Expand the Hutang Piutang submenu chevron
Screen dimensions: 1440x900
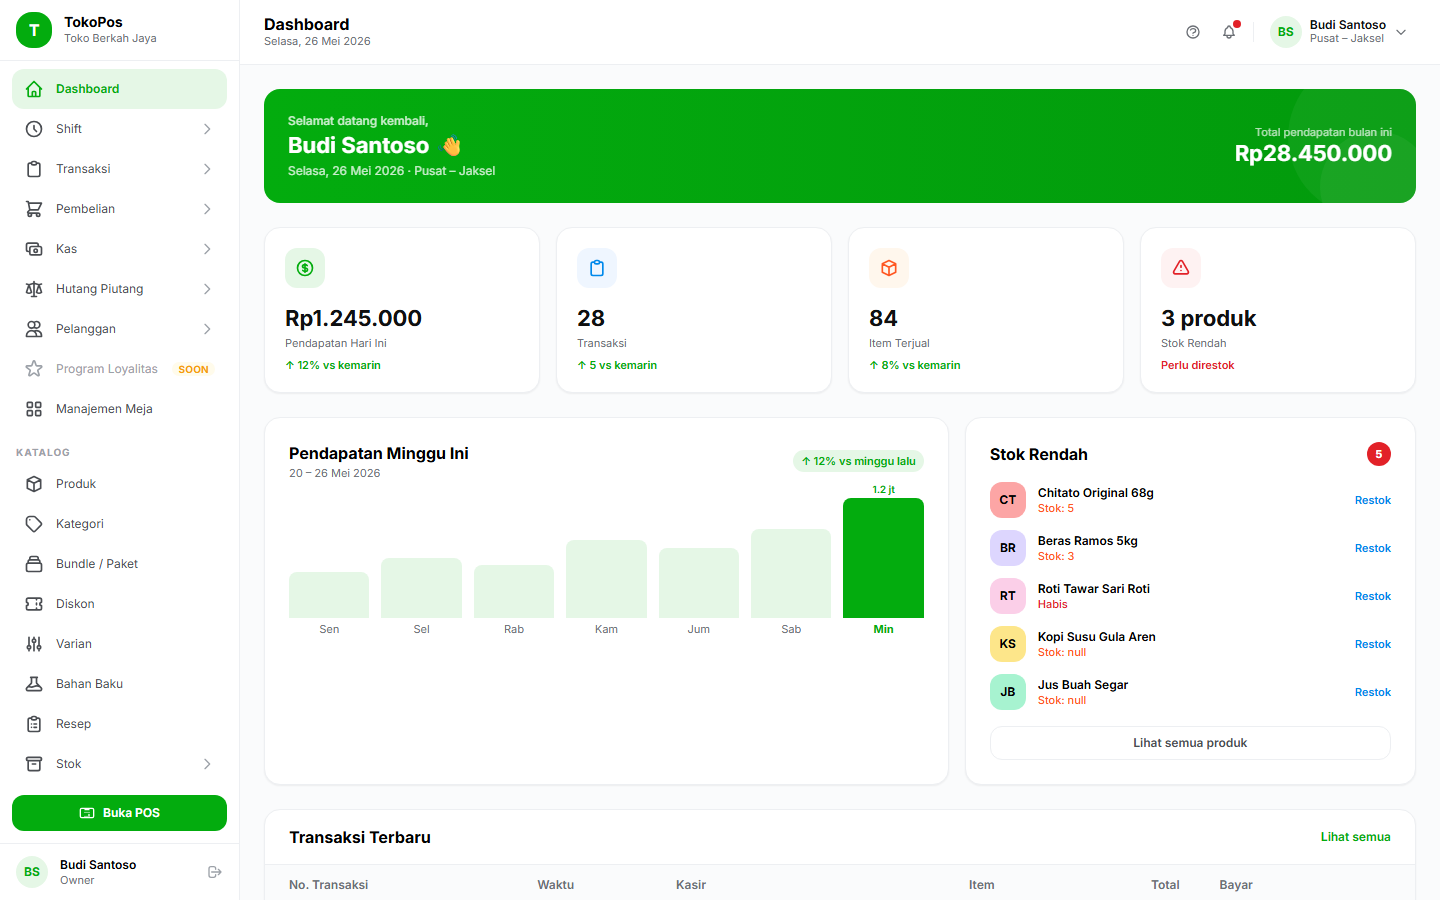coord(207,289)
